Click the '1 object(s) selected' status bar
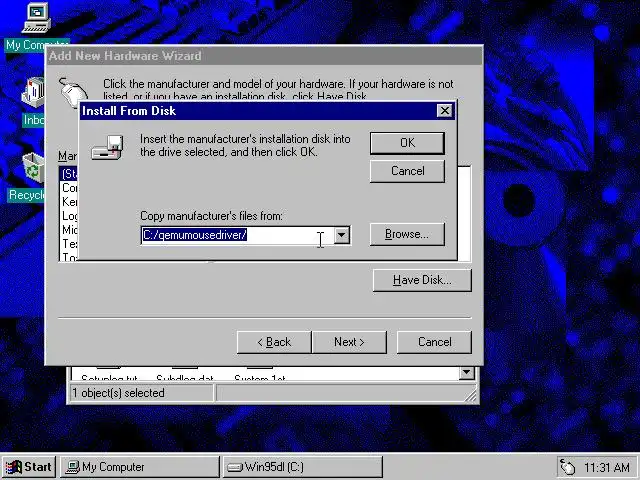Image resolution: width=640 pixels, height=480 pixels. pyautogui.click(x=142, y=393)
